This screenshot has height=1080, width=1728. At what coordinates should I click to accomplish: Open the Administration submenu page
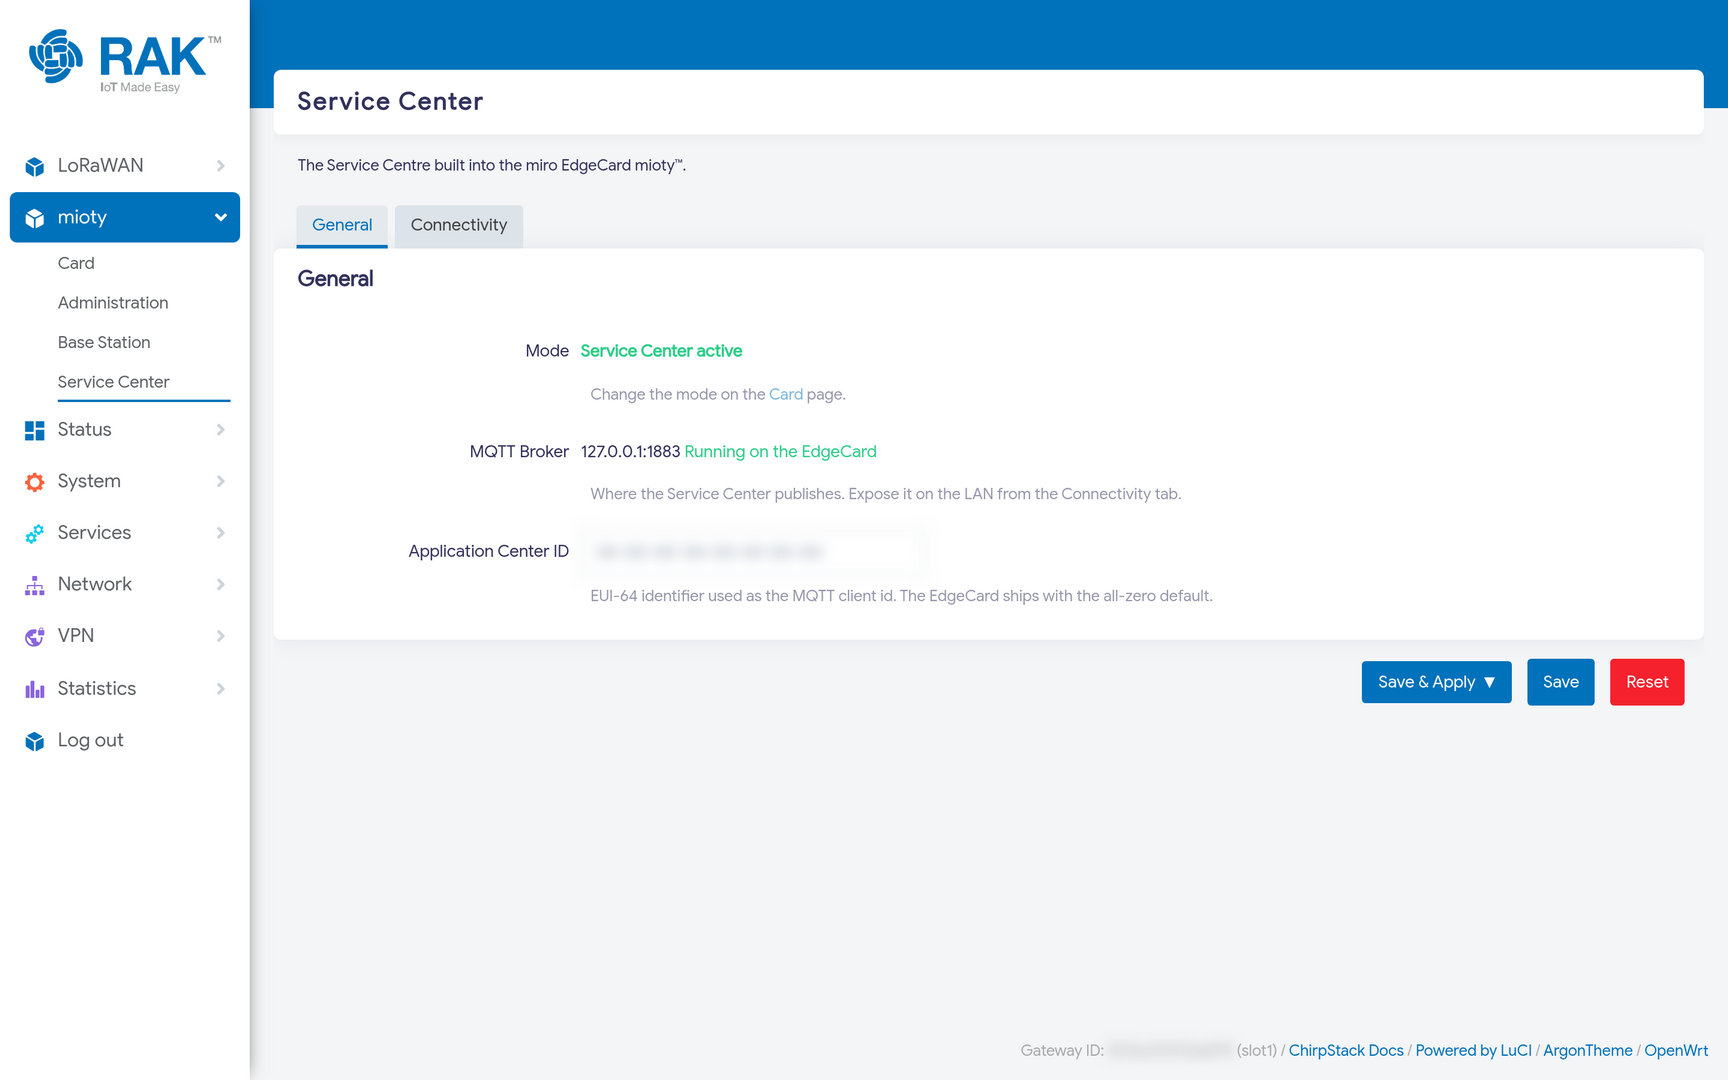113,303
